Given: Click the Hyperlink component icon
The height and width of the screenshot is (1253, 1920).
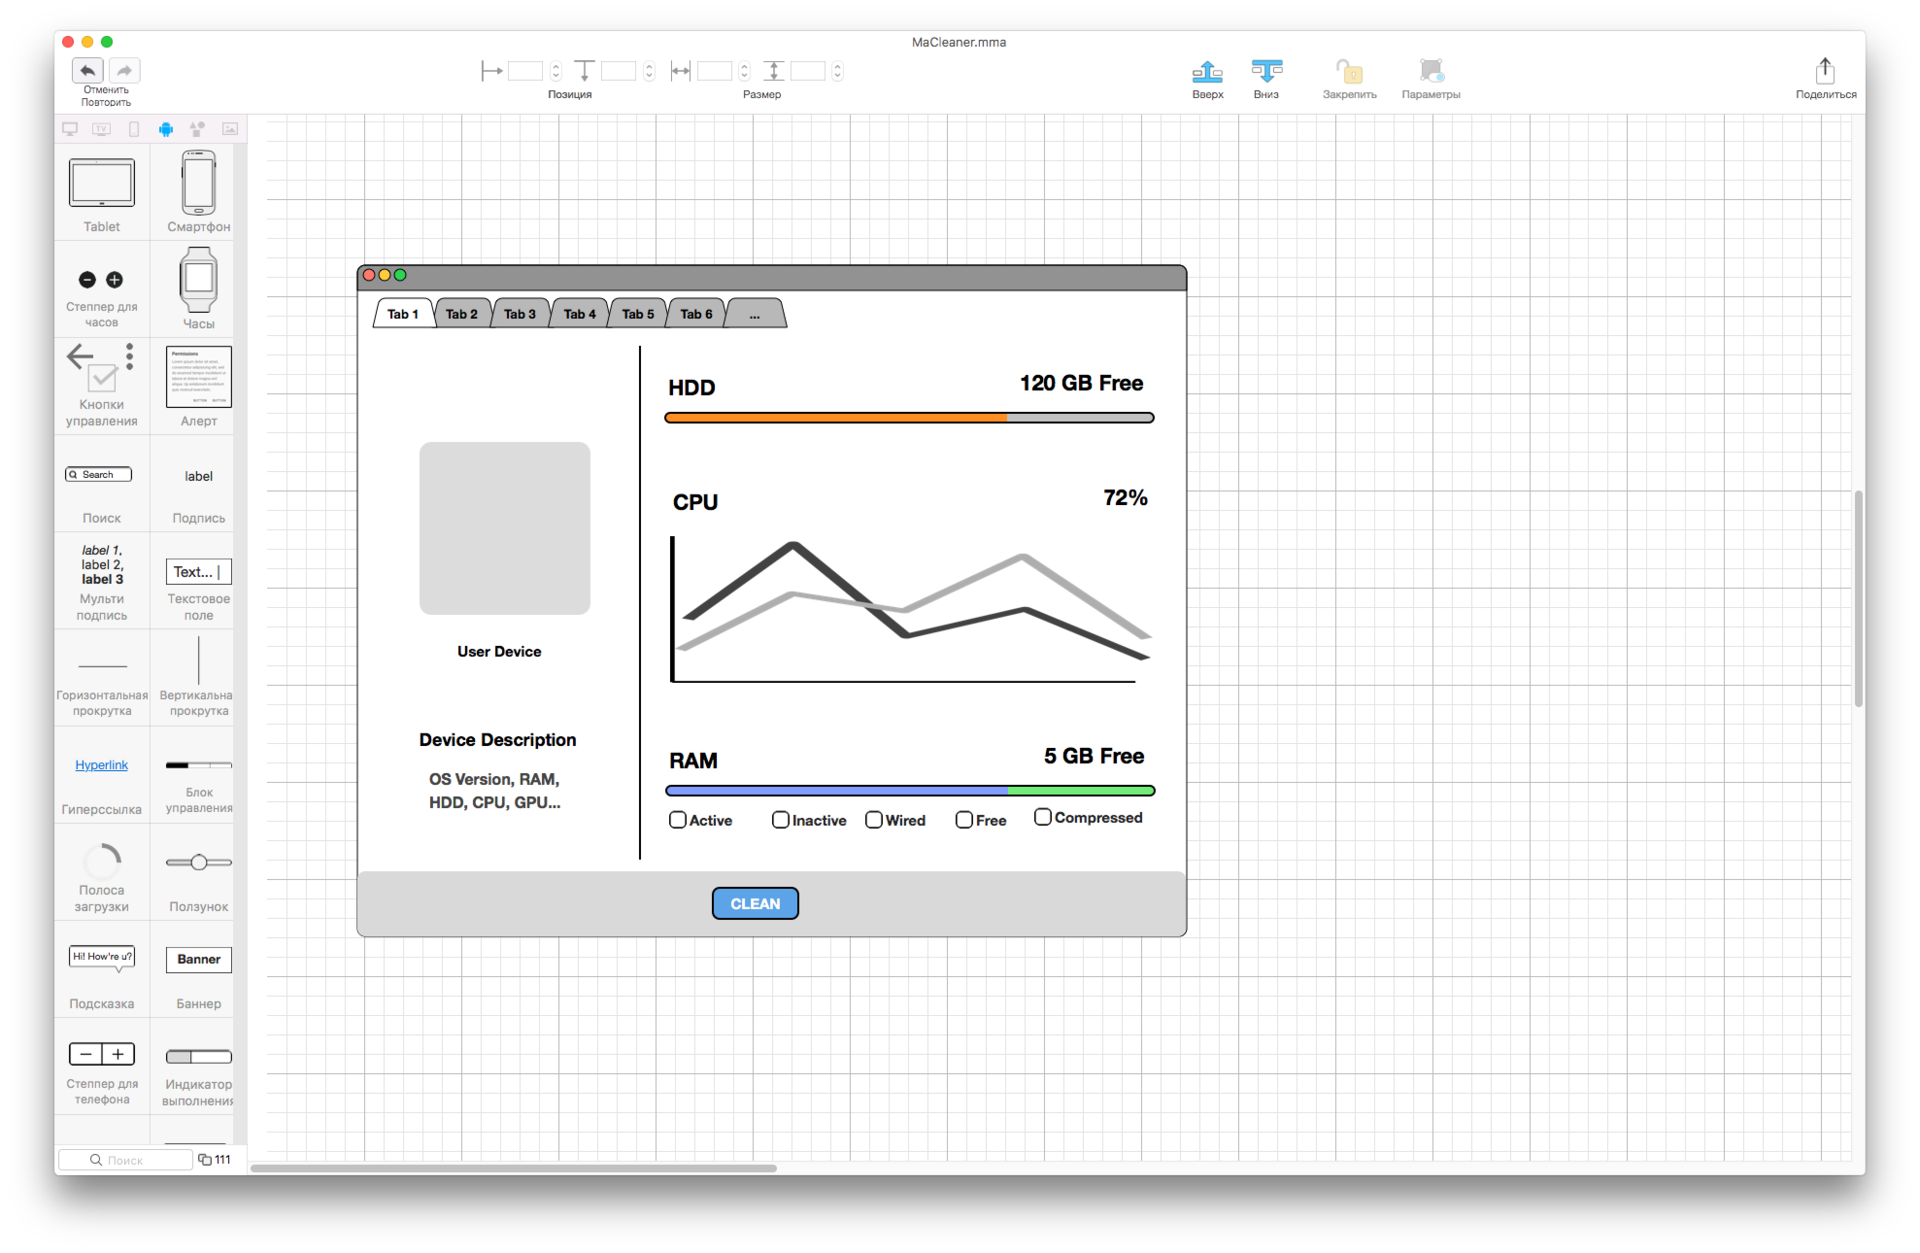Looking at the screenshot, I should (x=101, y=764).
